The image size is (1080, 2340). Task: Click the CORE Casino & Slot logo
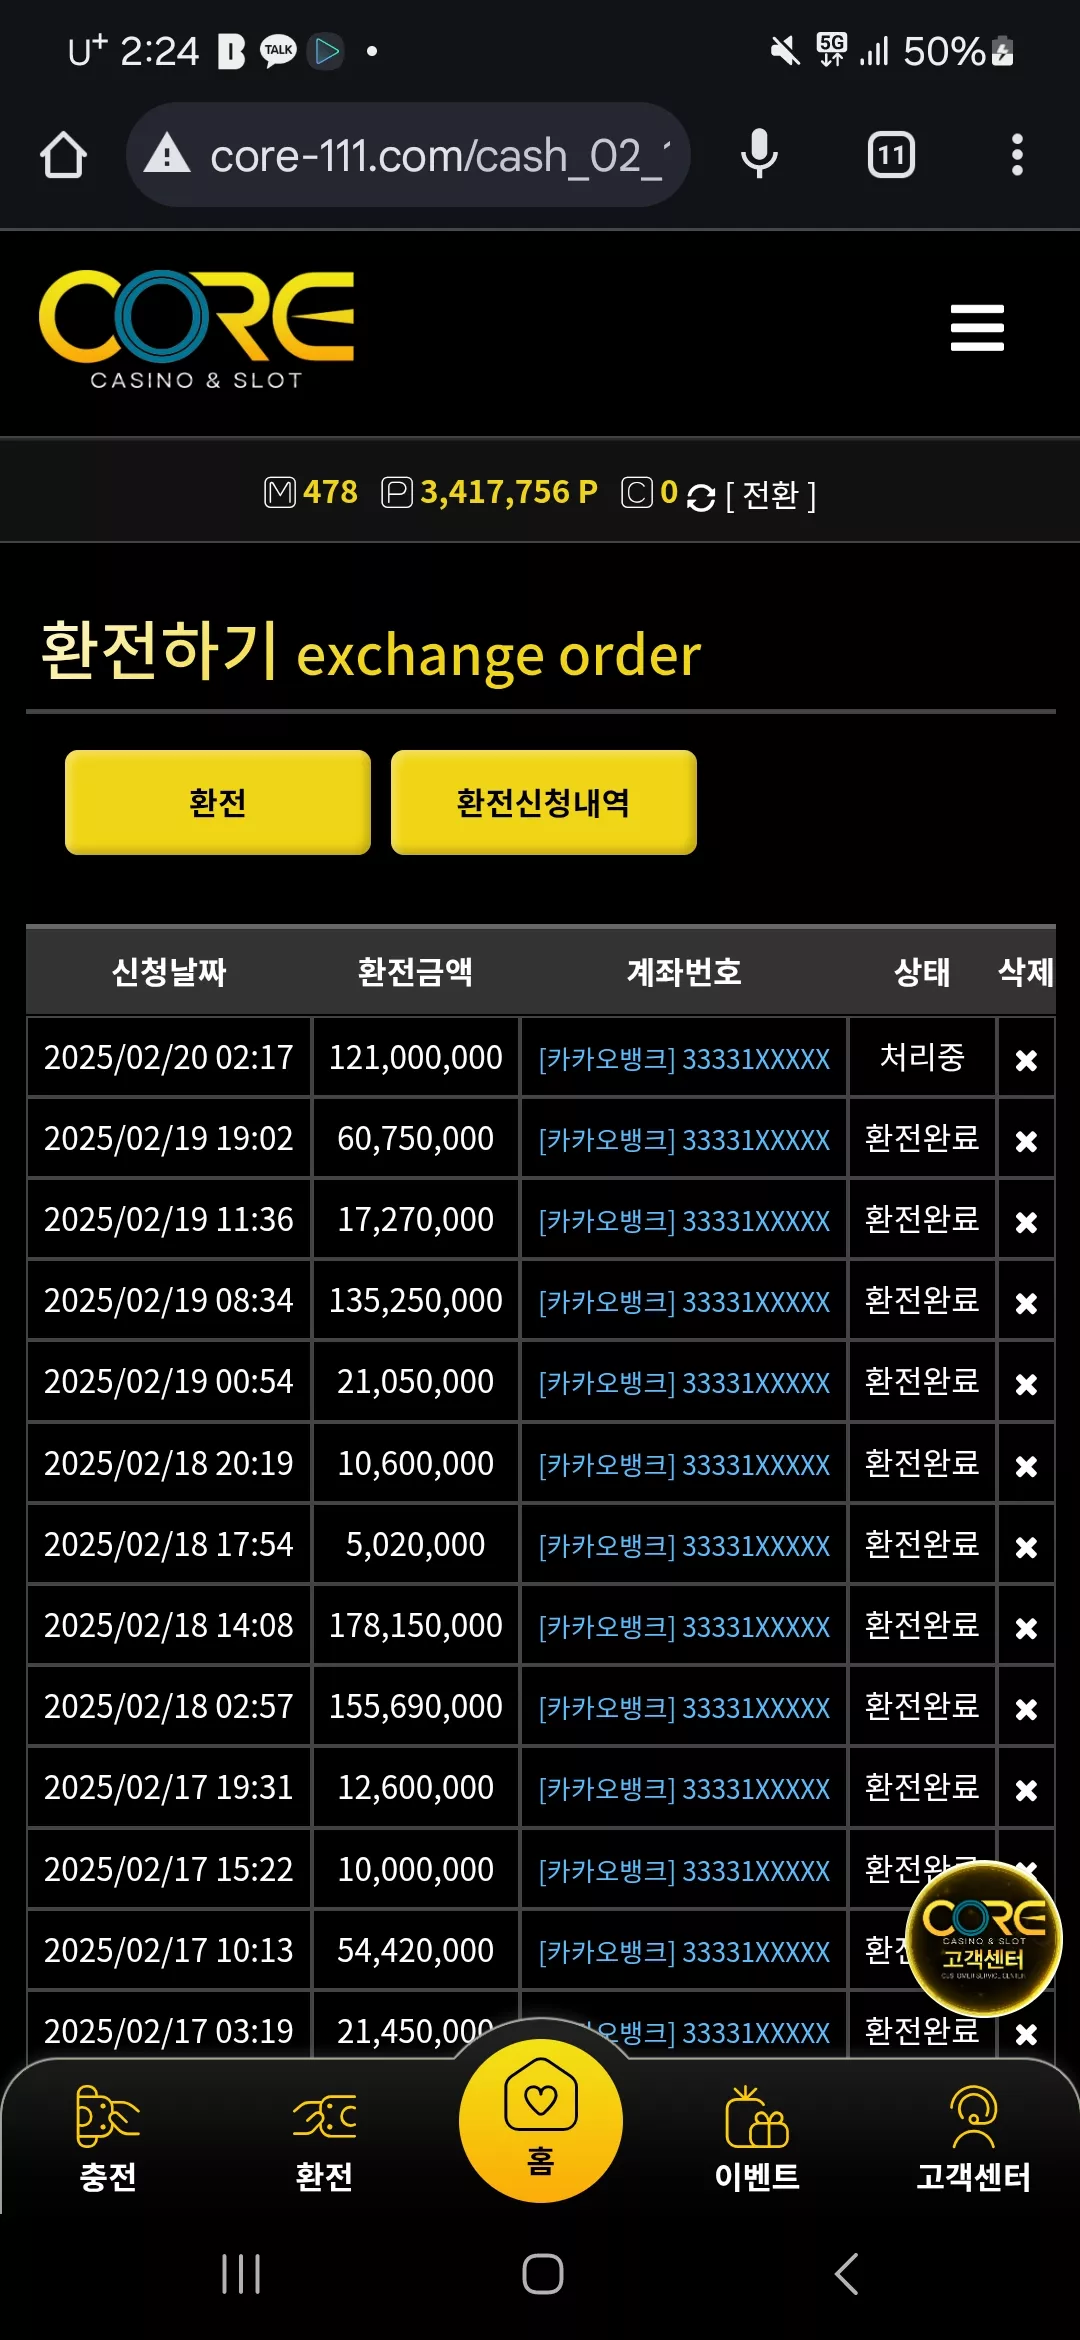[x=197, y=330]
